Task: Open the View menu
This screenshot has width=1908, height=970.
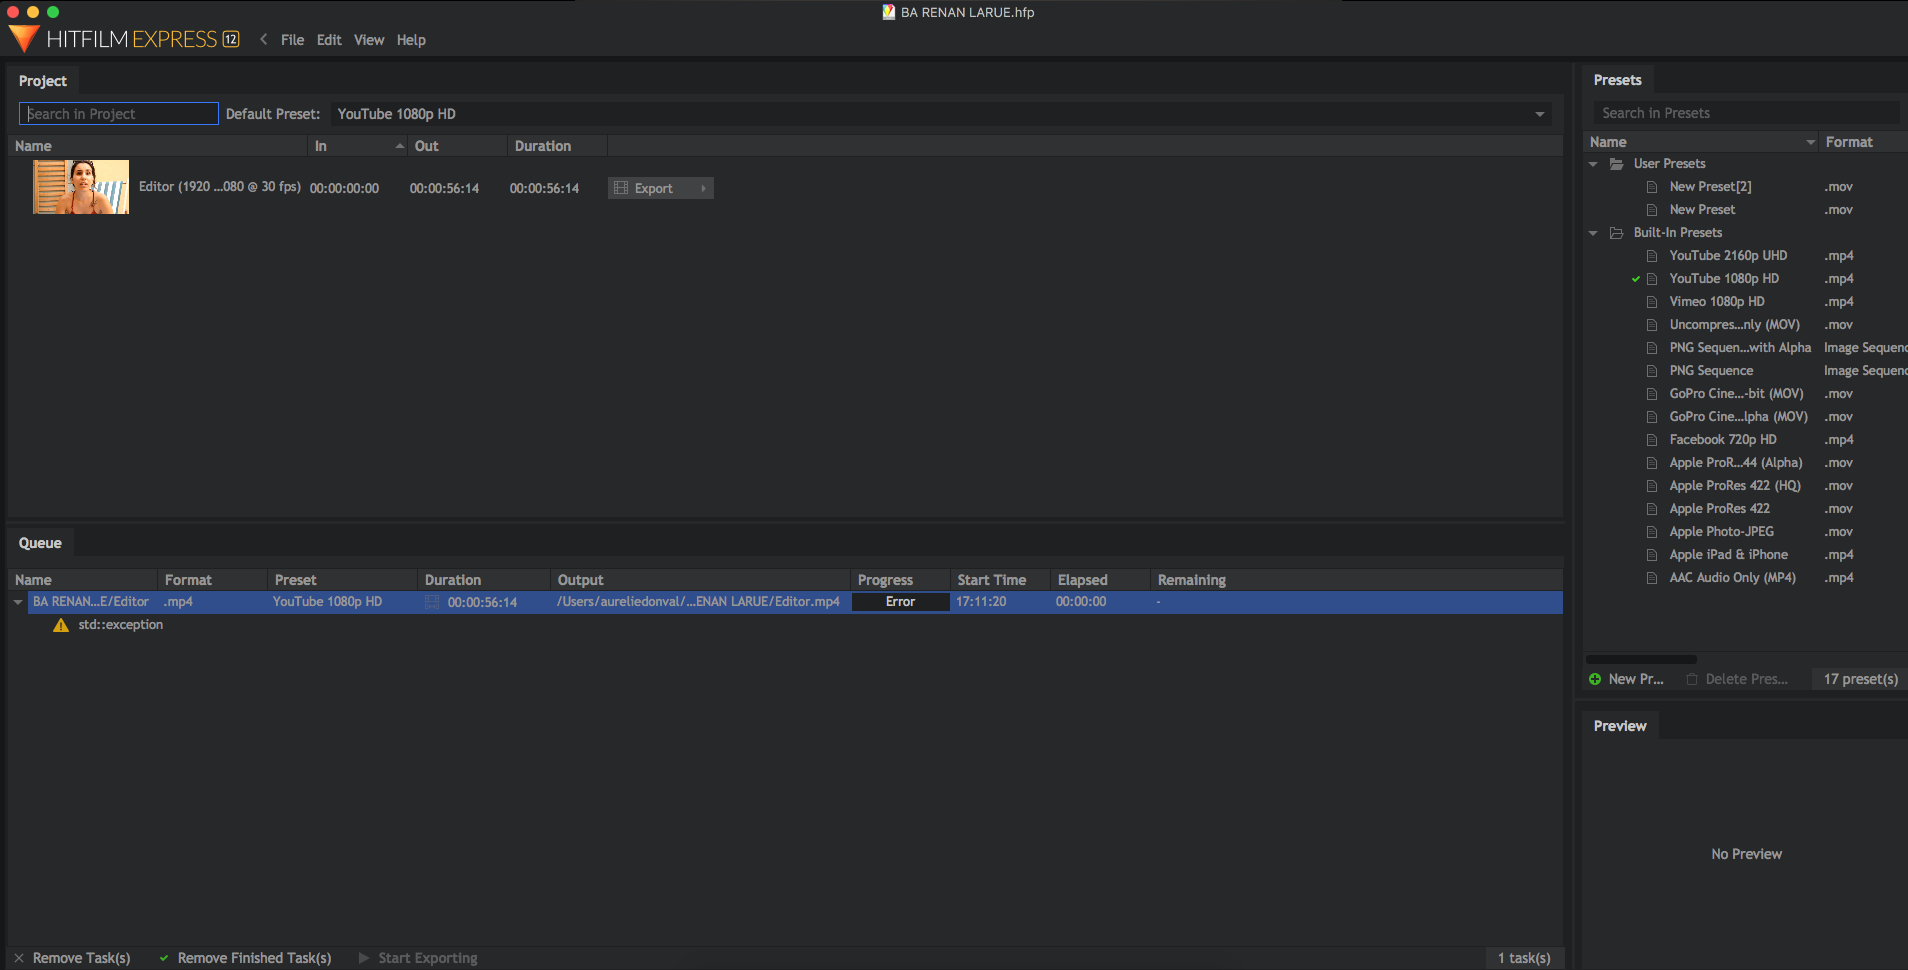Action: point(368,40)
